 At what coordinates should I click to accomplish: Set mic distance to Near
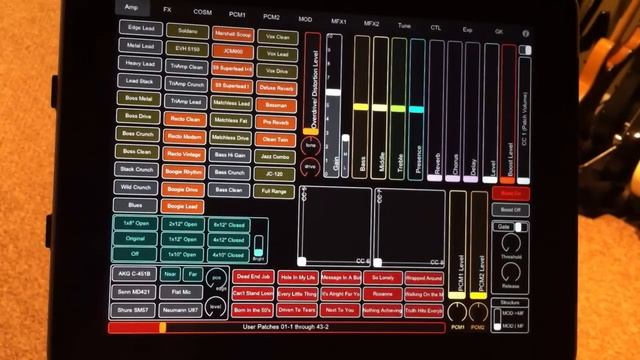coord(170,274)
